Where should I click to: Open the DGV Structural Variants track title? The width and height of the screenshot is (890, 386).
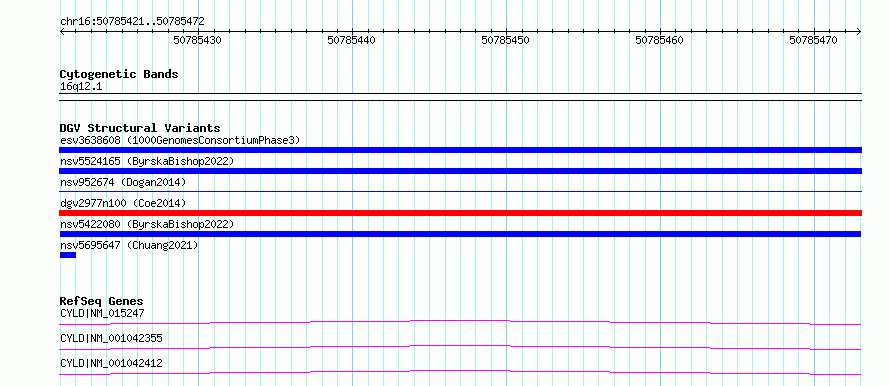[x=140, y=128]
